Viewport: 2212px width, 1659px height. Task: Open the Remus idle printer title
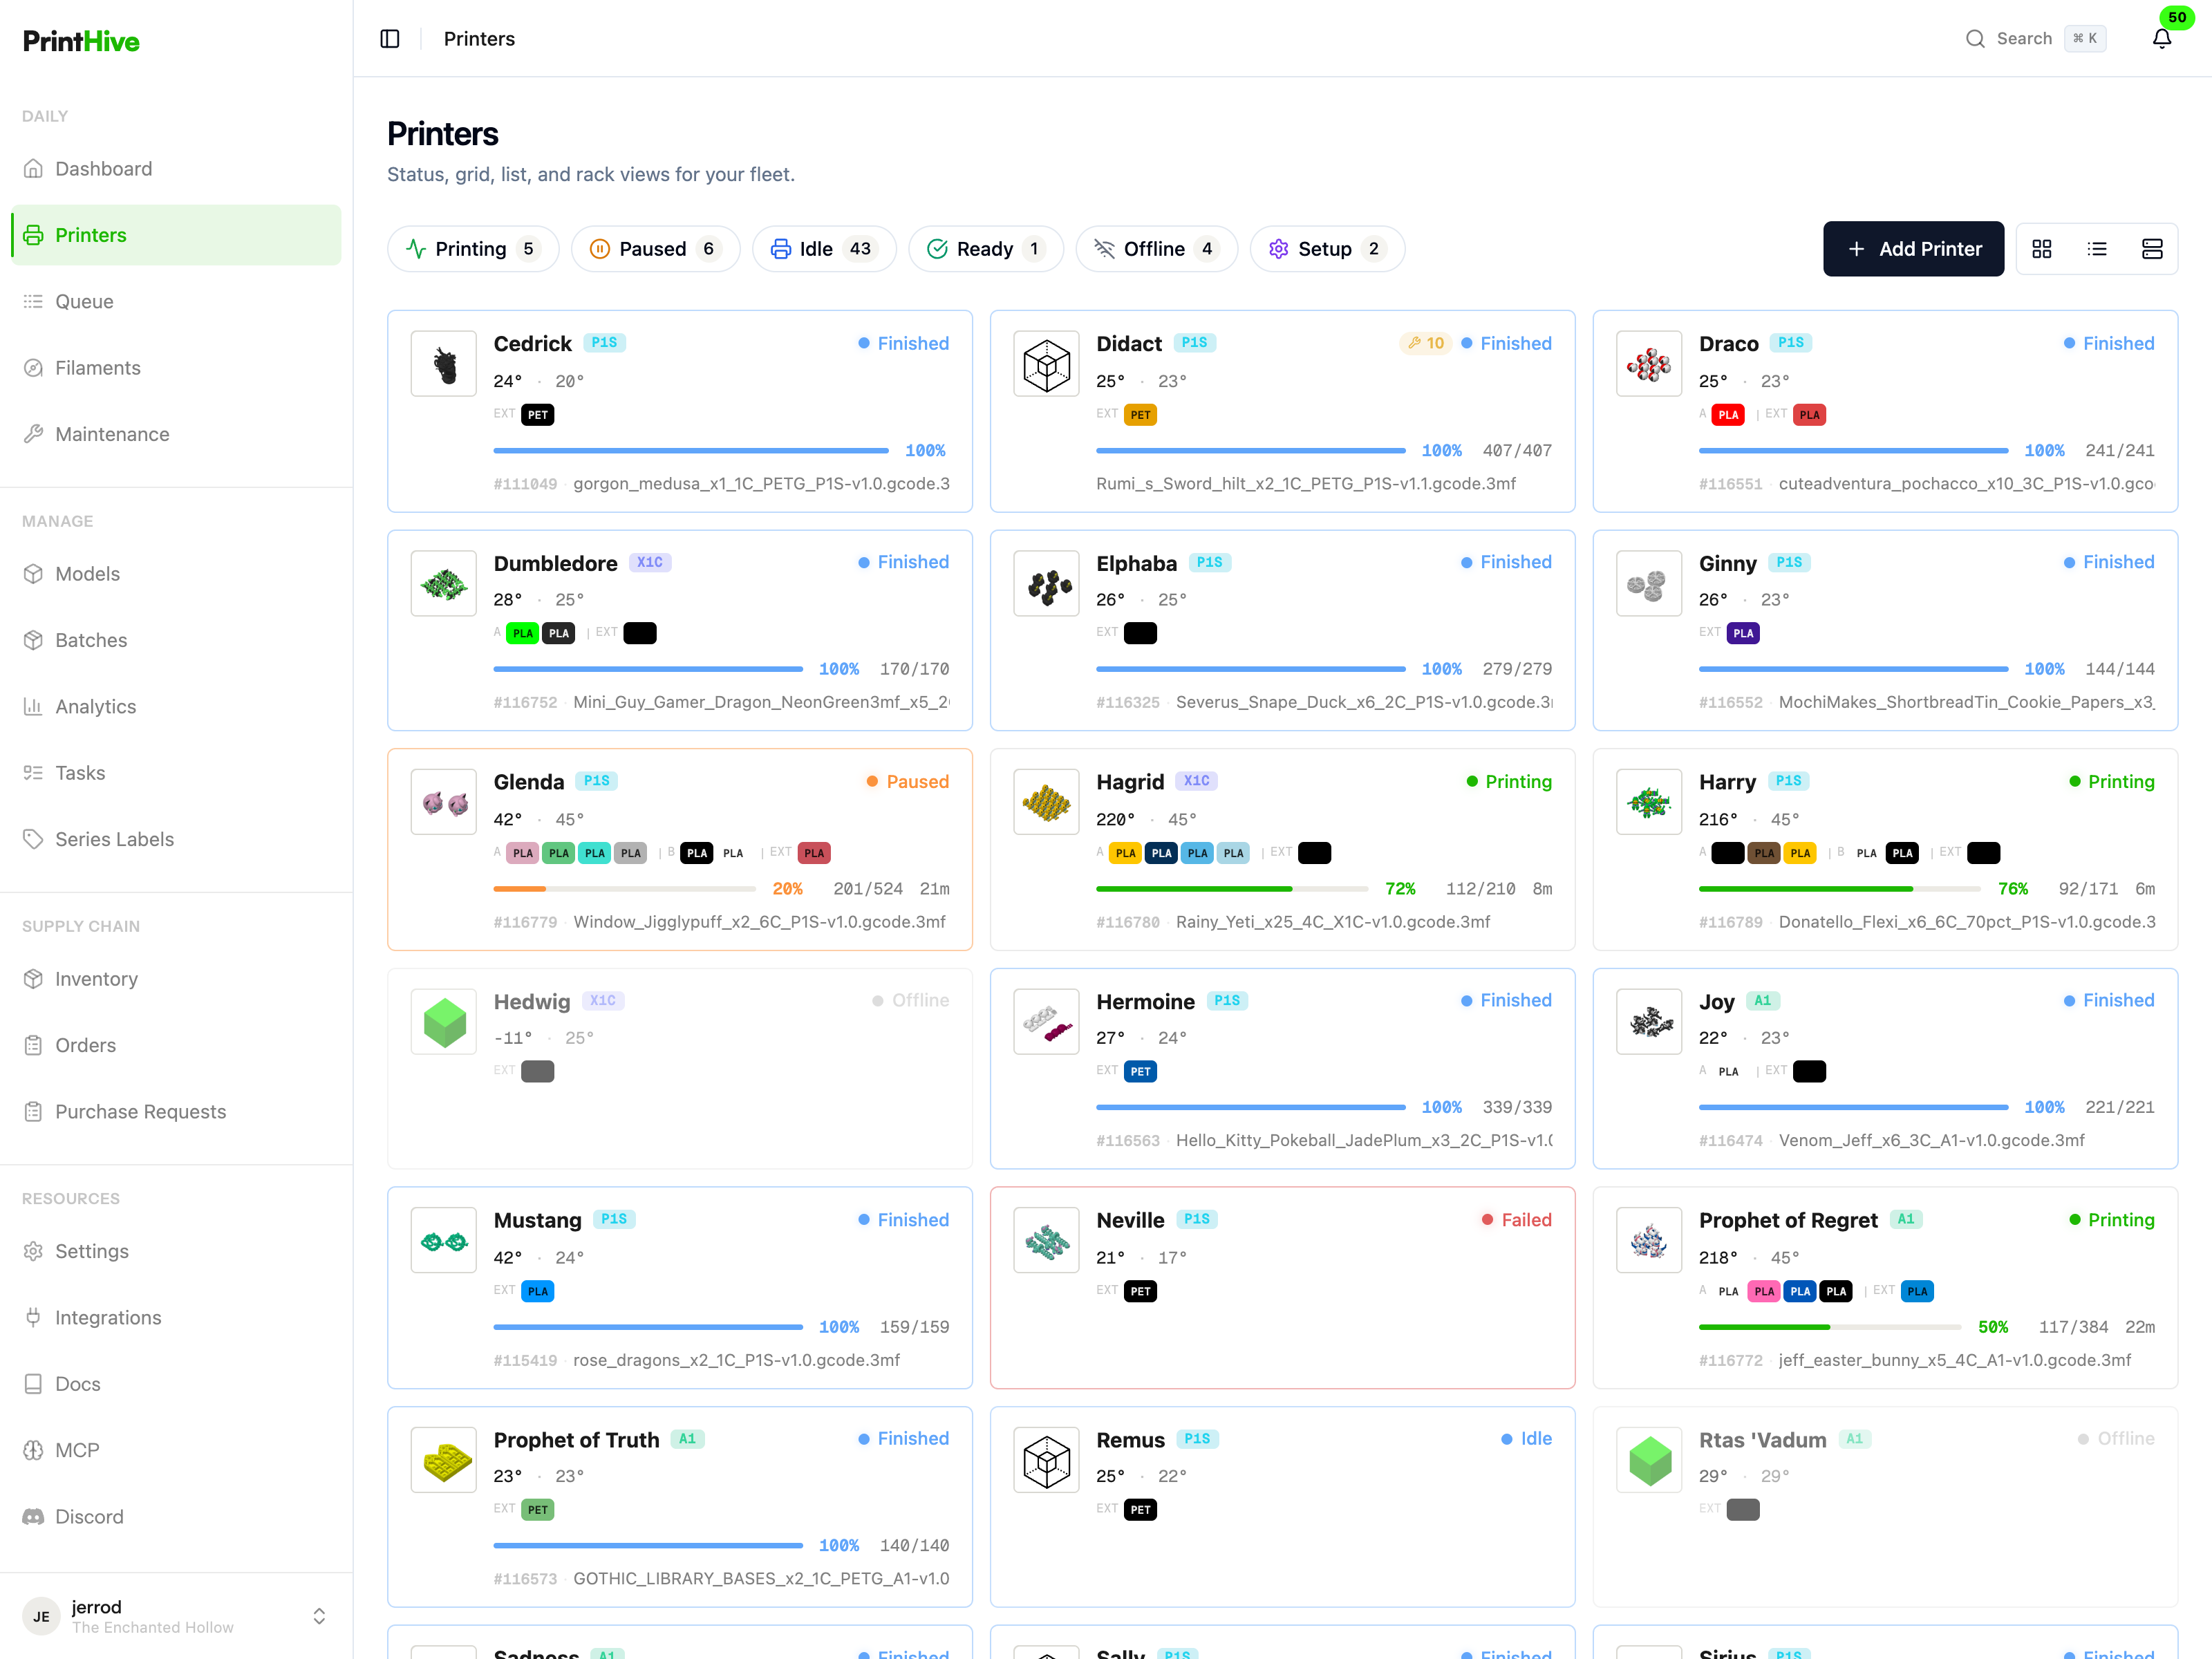[1130, 1440]
